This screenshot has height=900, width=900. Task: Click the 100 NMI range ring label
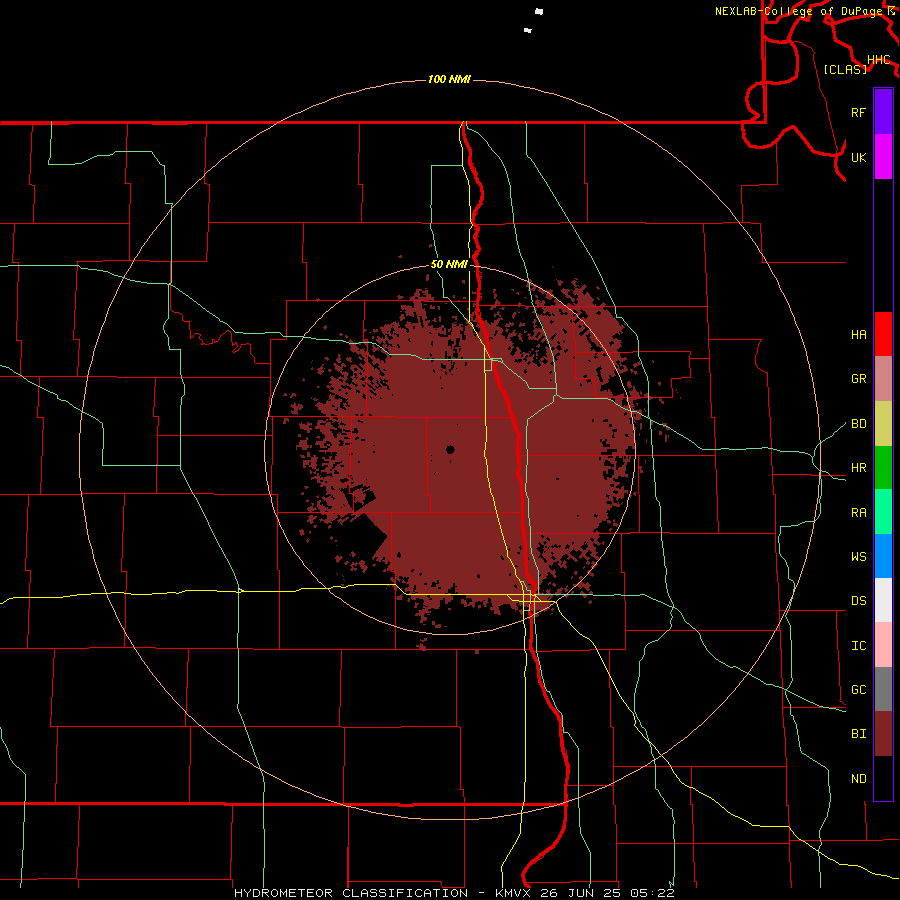tap(449, 79)
